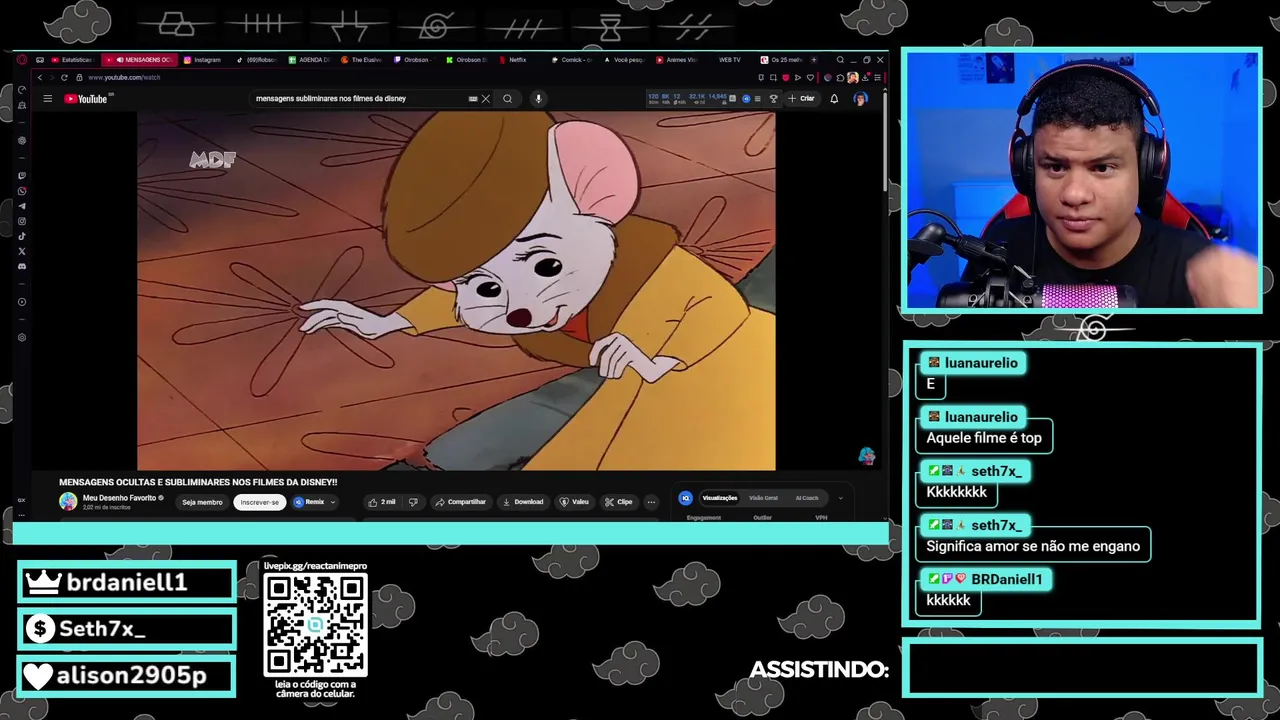
Task: Open channel avatar Meu Desenho Favorito
Action: click(68, 502)
